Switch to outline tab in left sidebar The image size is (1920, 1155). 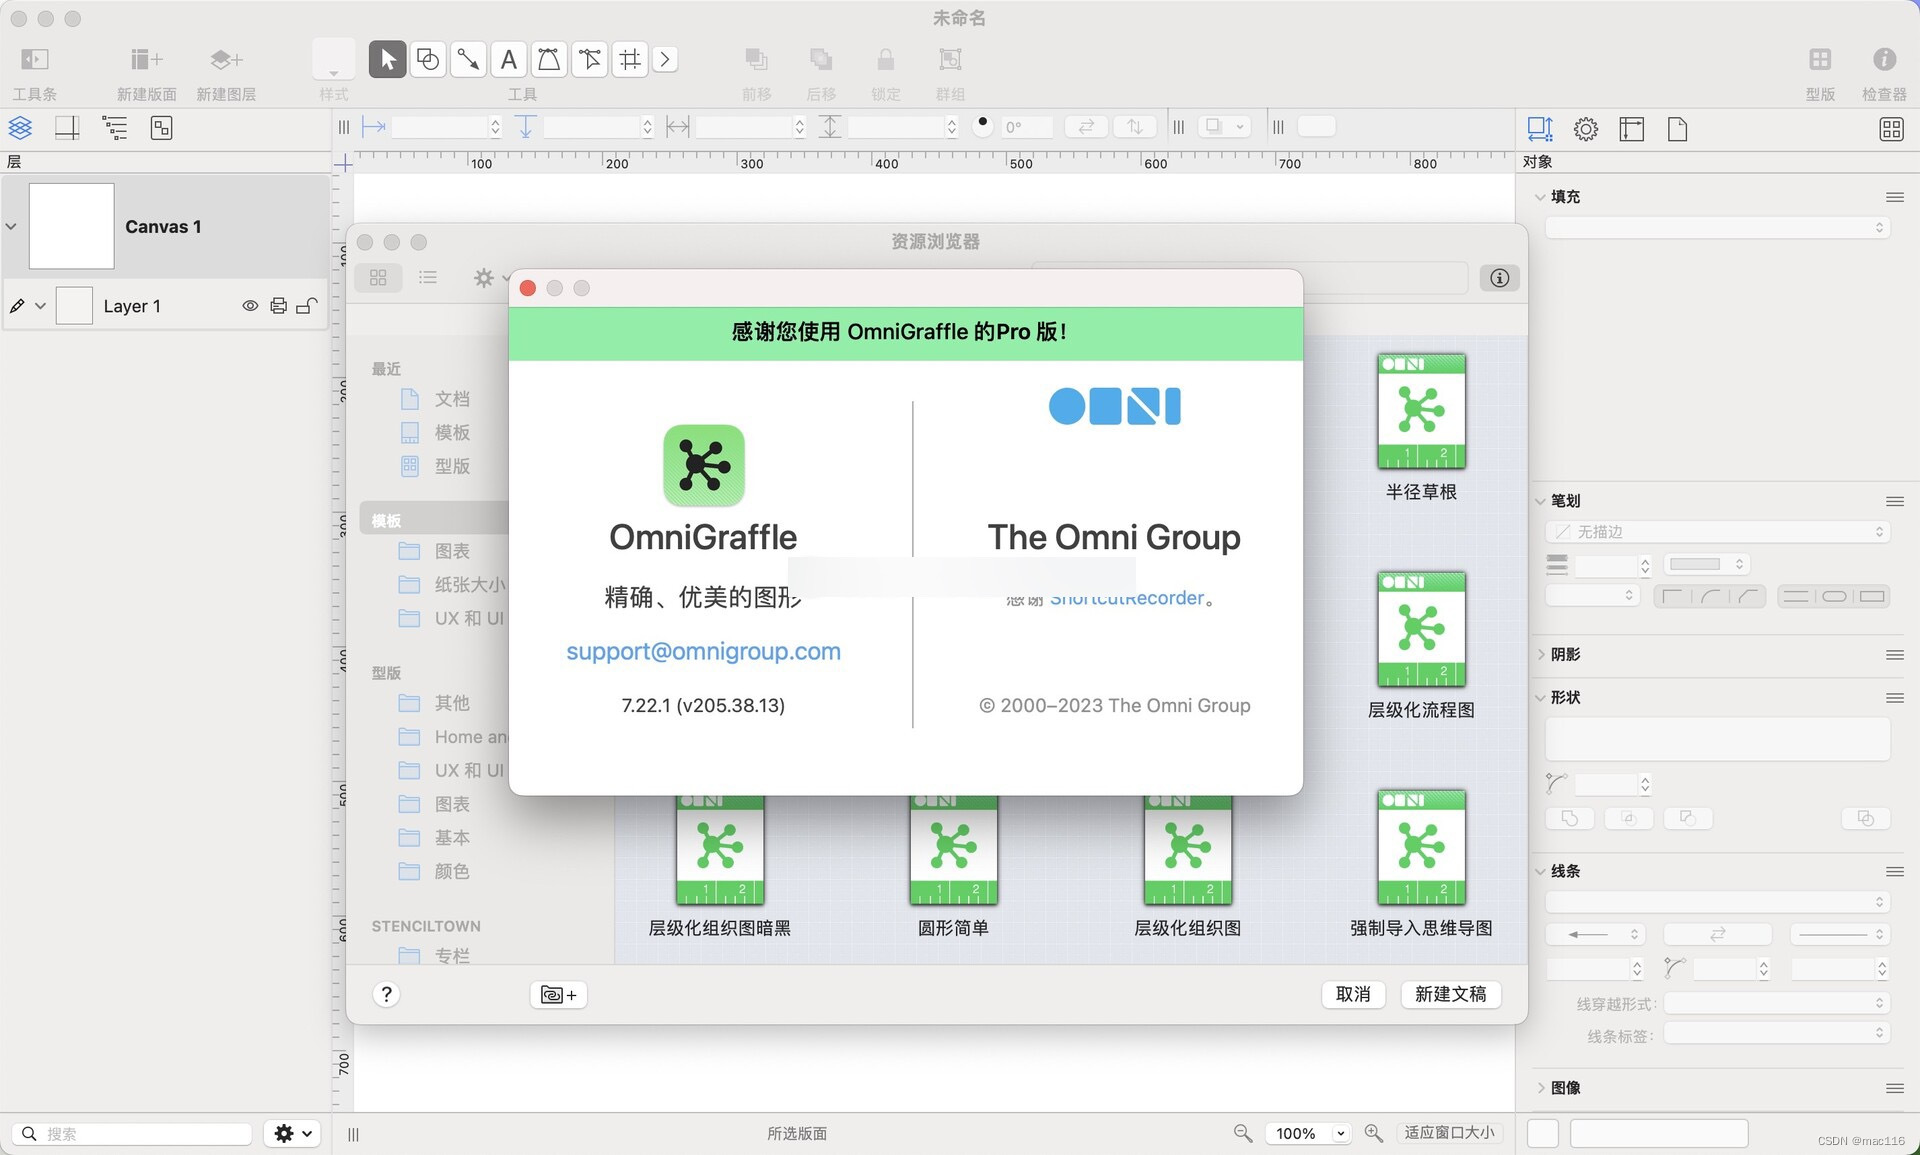click(115, 128)
